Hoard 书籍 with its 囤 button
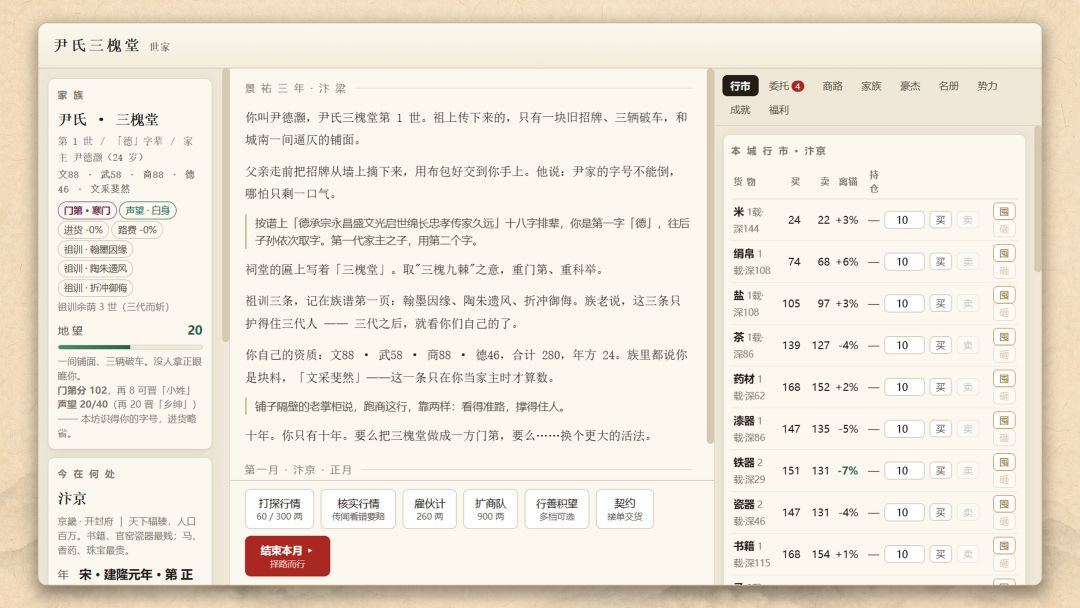1080x608 pixels. click(1004, 546)
